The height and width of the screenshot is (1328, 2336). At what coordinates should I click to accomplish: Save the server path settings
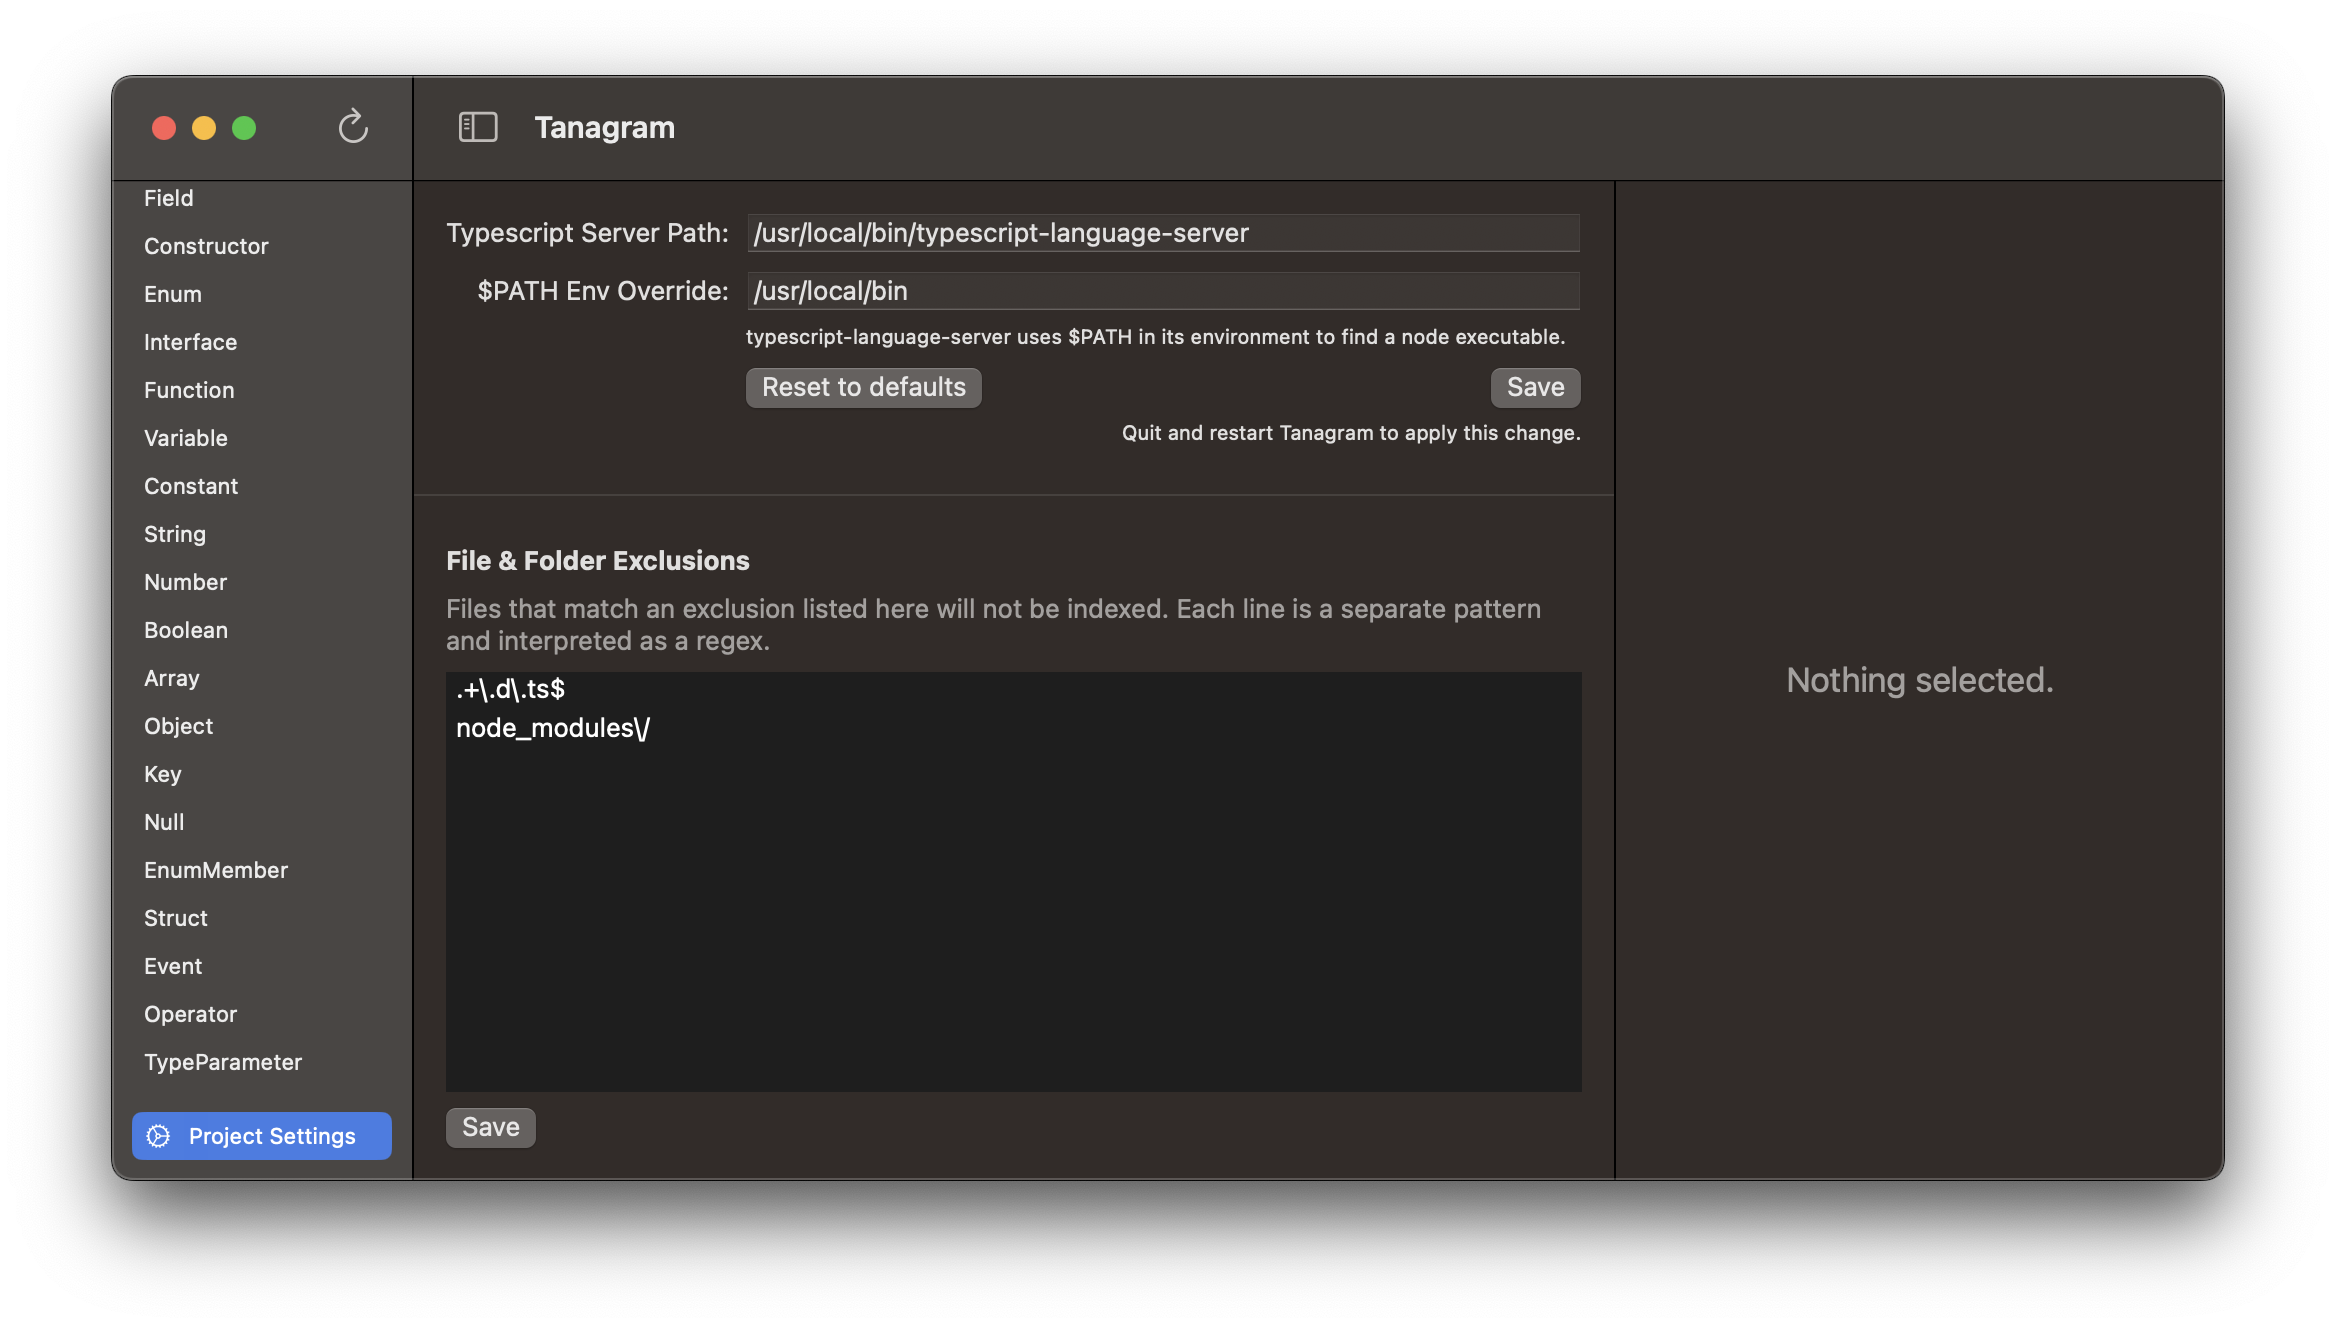click(1536, 387)
